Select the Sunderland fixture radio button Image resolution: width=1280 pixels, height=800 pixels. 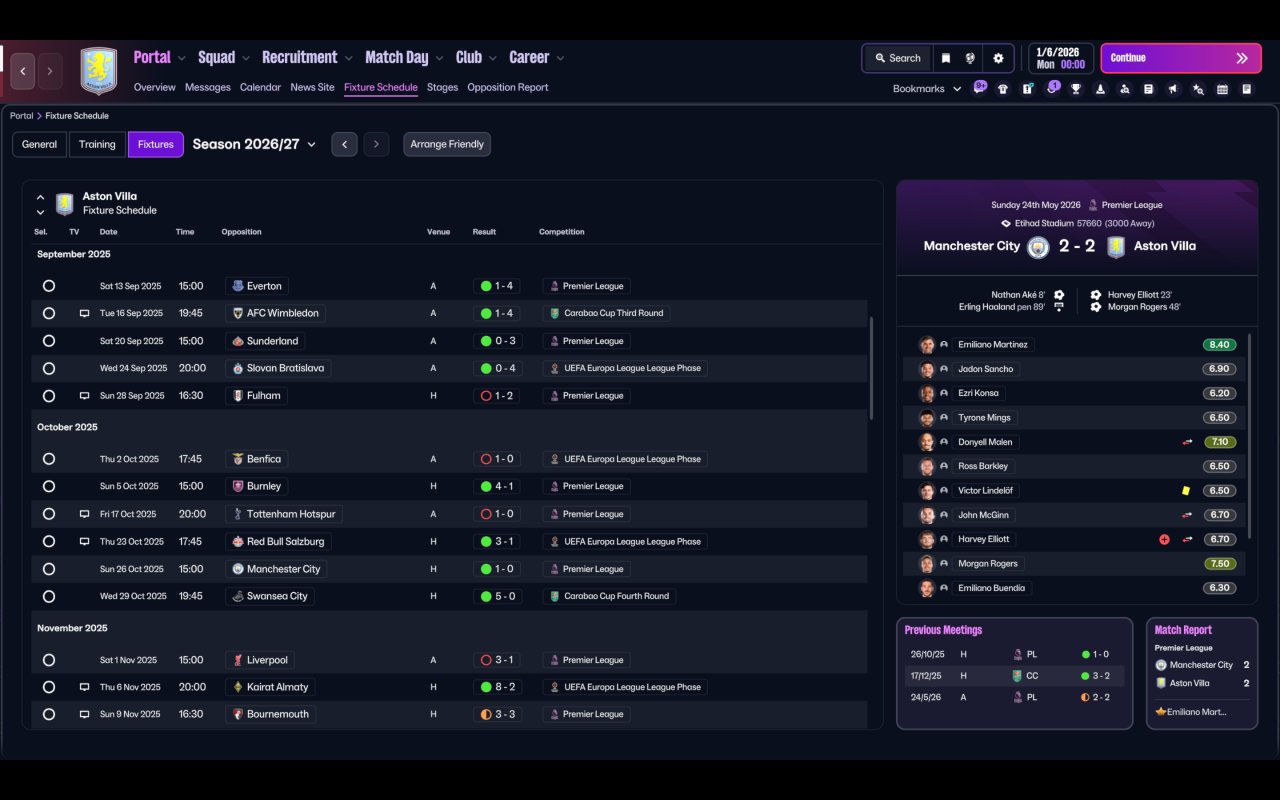tap(49, 341)
